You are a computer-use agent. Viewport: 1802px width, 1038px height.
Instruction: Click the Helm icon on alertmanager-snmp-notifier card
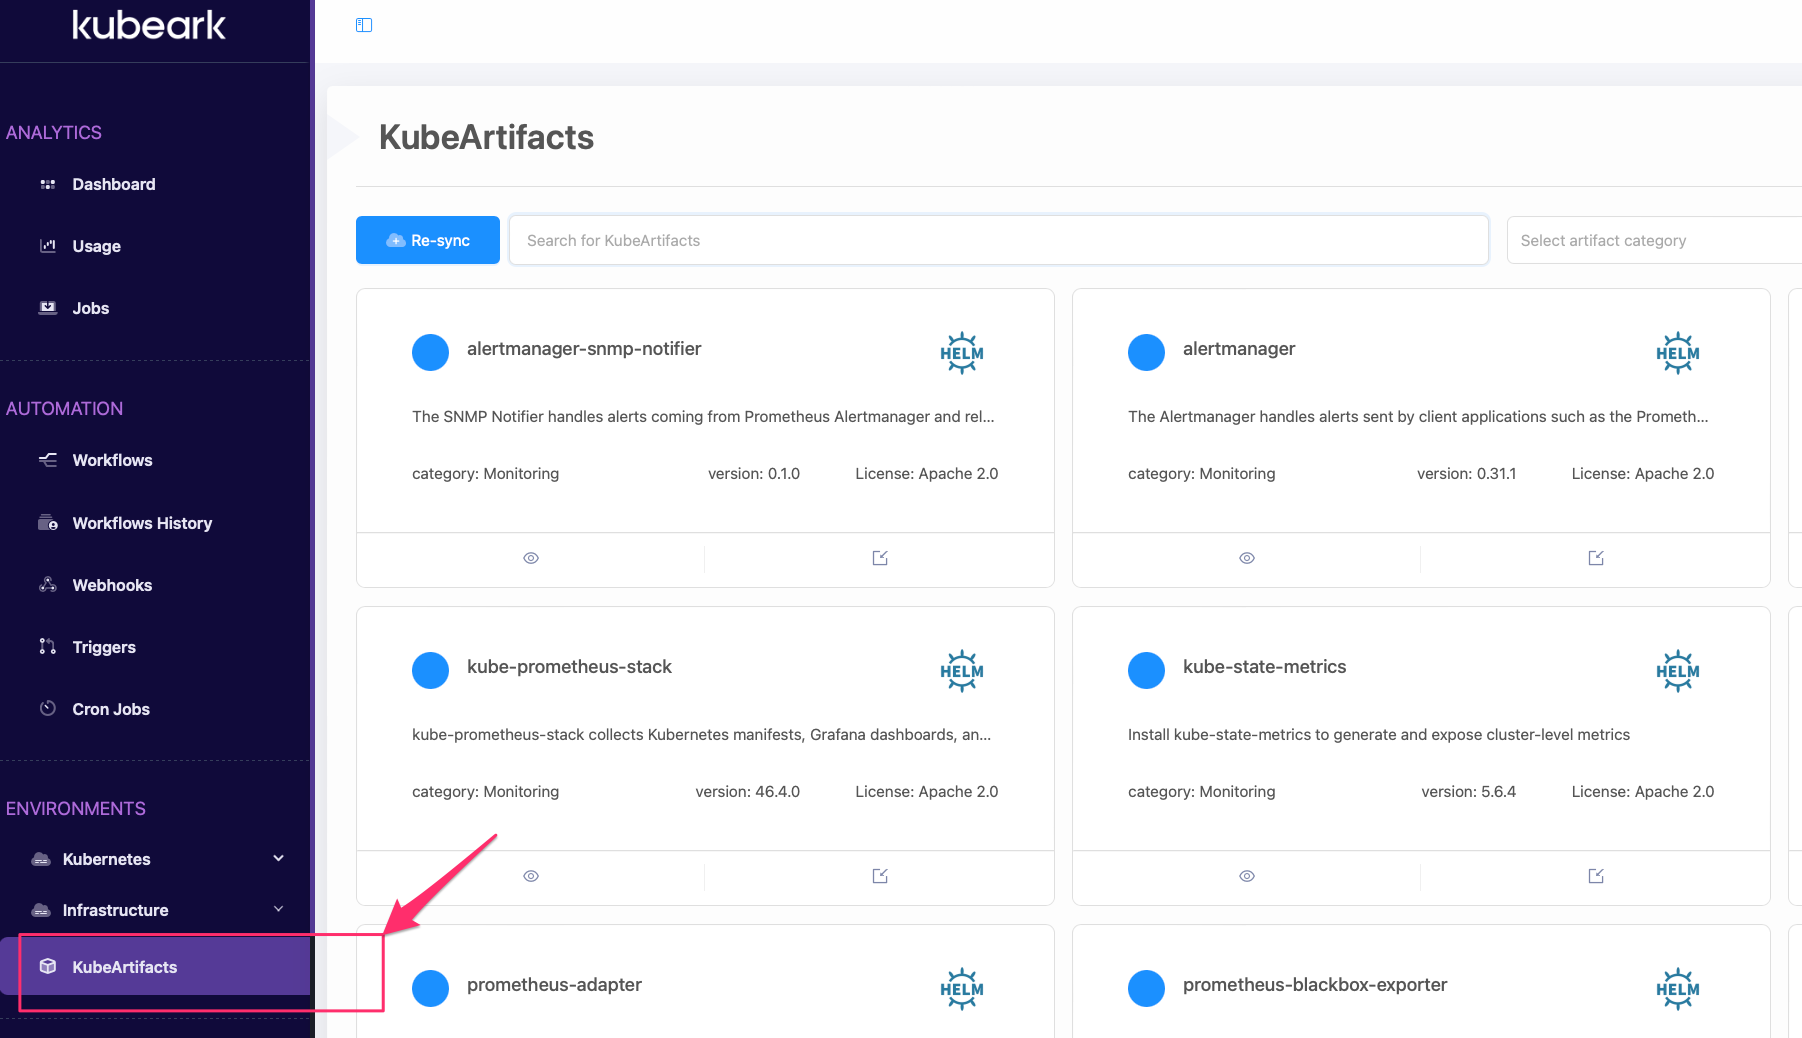point(961,353)
